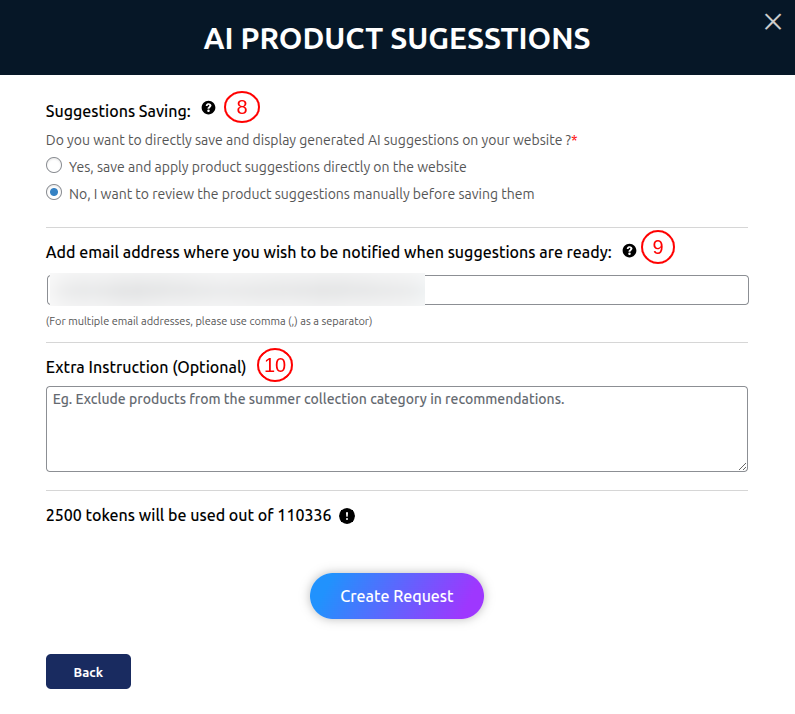Click help icon next to email notification heading
Image resolution: width=795 pixels, height=714 pixels.
629,251
